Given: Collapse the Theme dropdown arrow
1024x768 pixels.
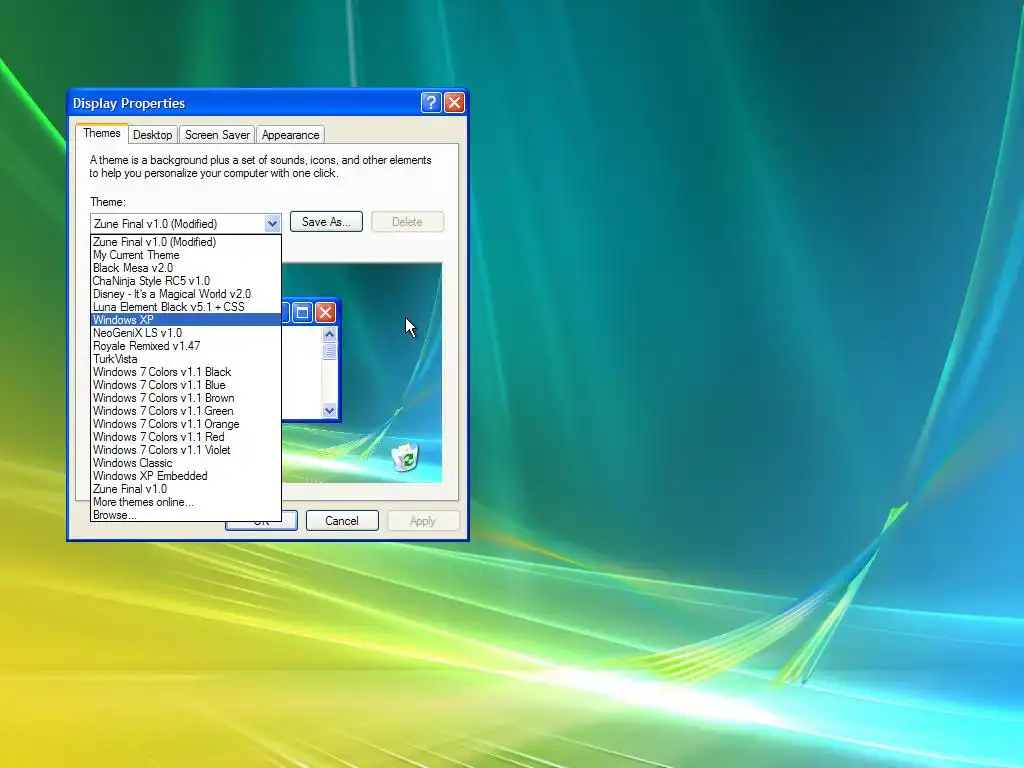Looking at the screenshot, I should (272, 224).
